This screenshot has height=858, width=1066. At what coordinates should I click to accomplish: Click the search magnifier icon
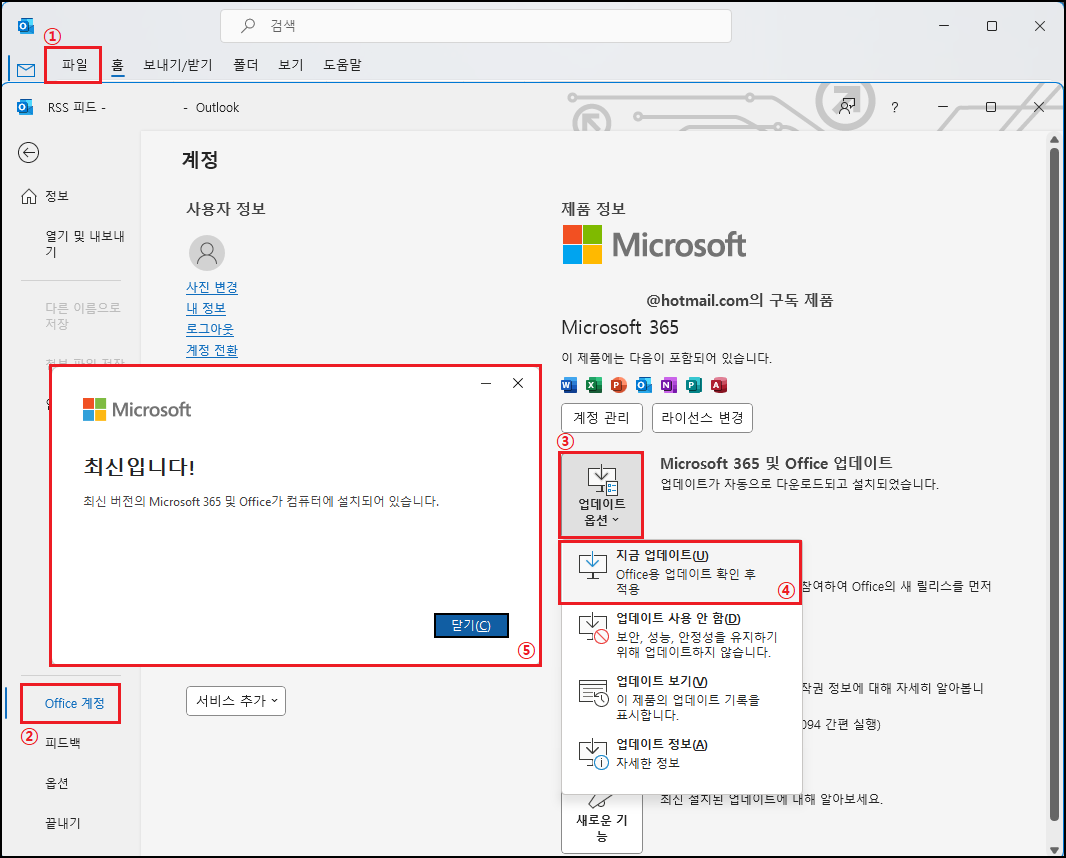click(x=248, y=26)
